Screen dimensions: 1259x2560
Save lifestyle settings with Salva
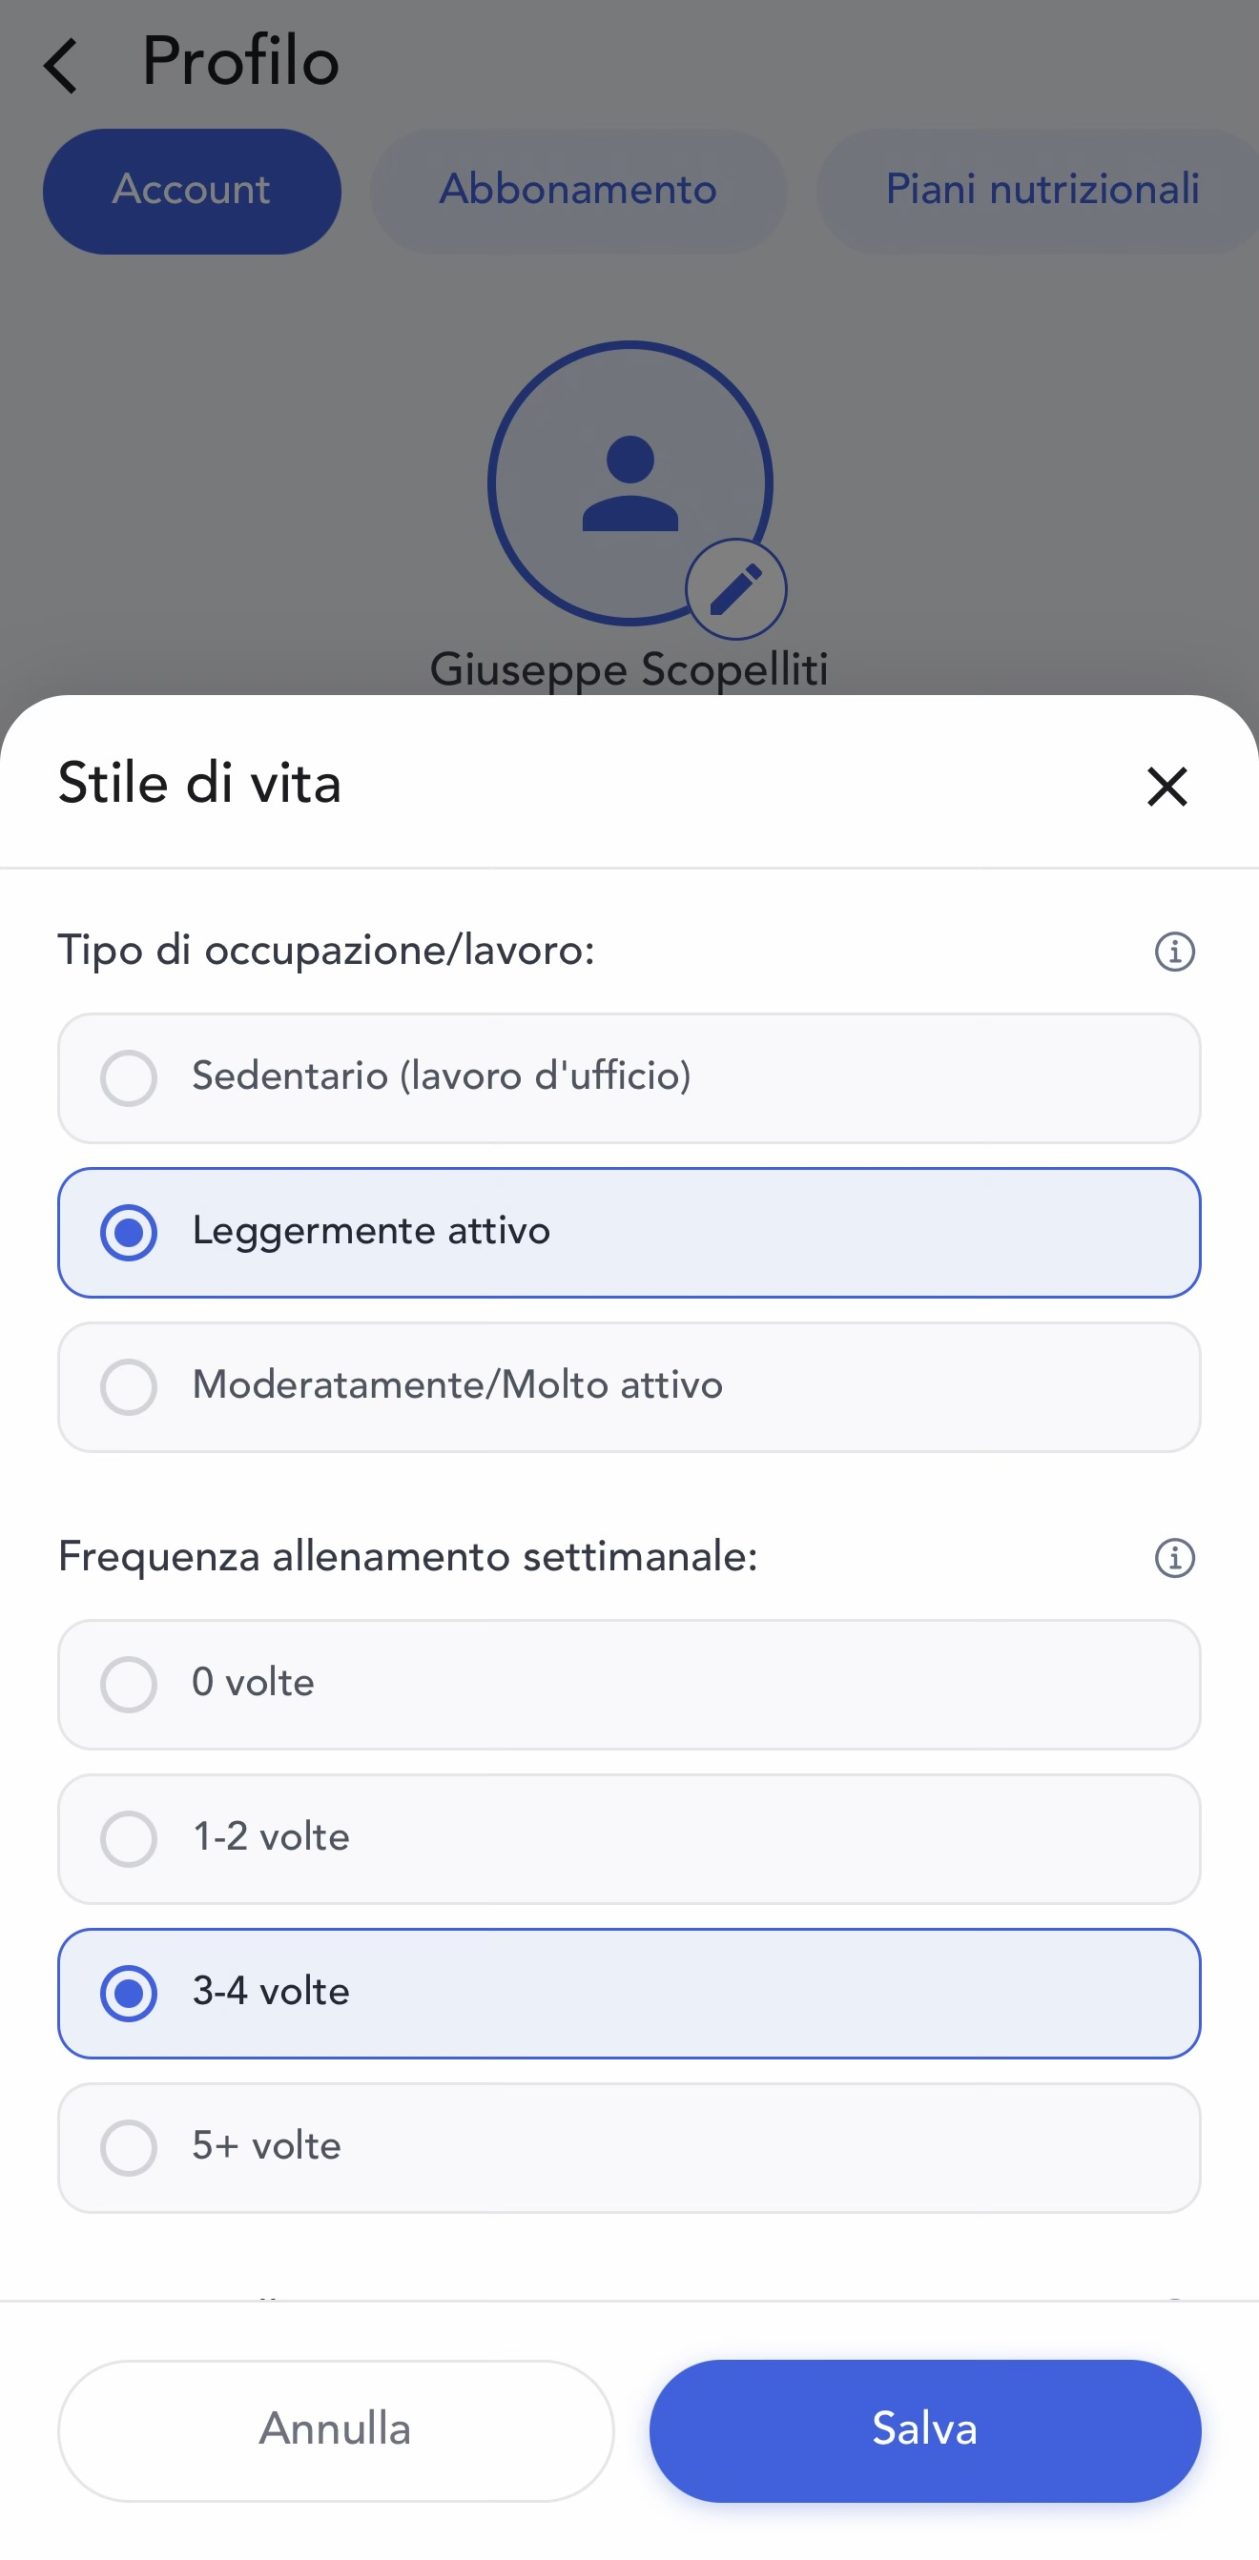pyautogui.click(x=924, y=2430)
